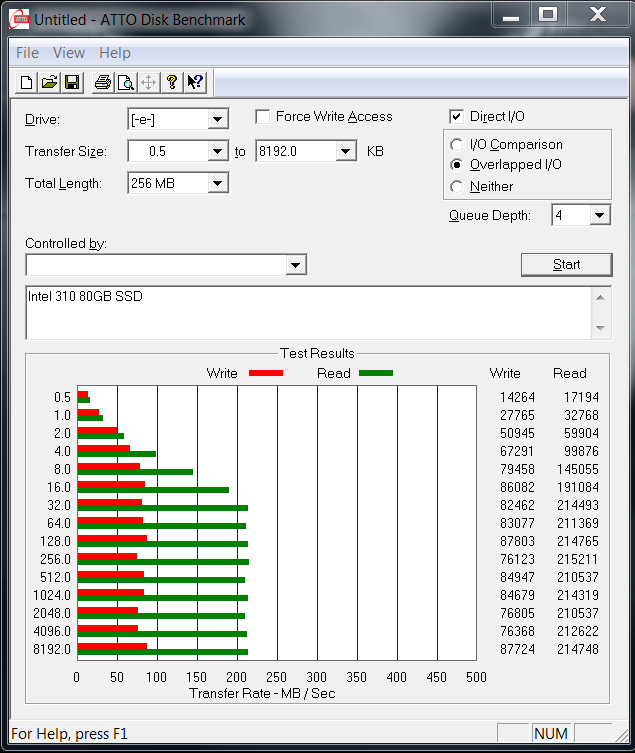Activate the context help pointer icon
635x753 pixels.
[x=195, y=82]
